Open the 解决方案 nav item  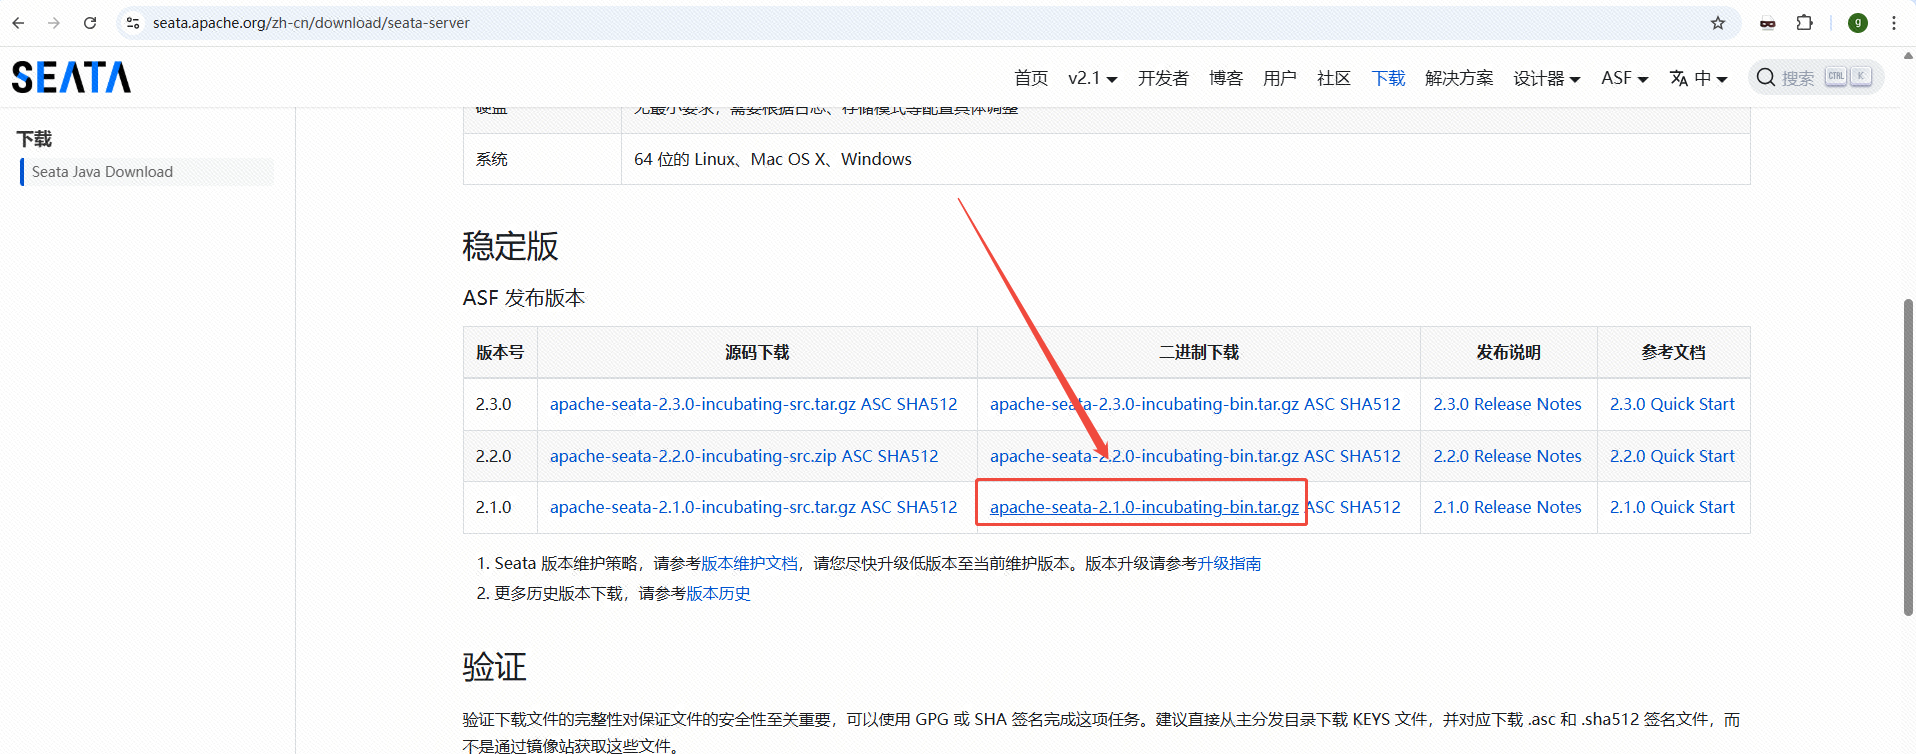tap(1459, 78)
